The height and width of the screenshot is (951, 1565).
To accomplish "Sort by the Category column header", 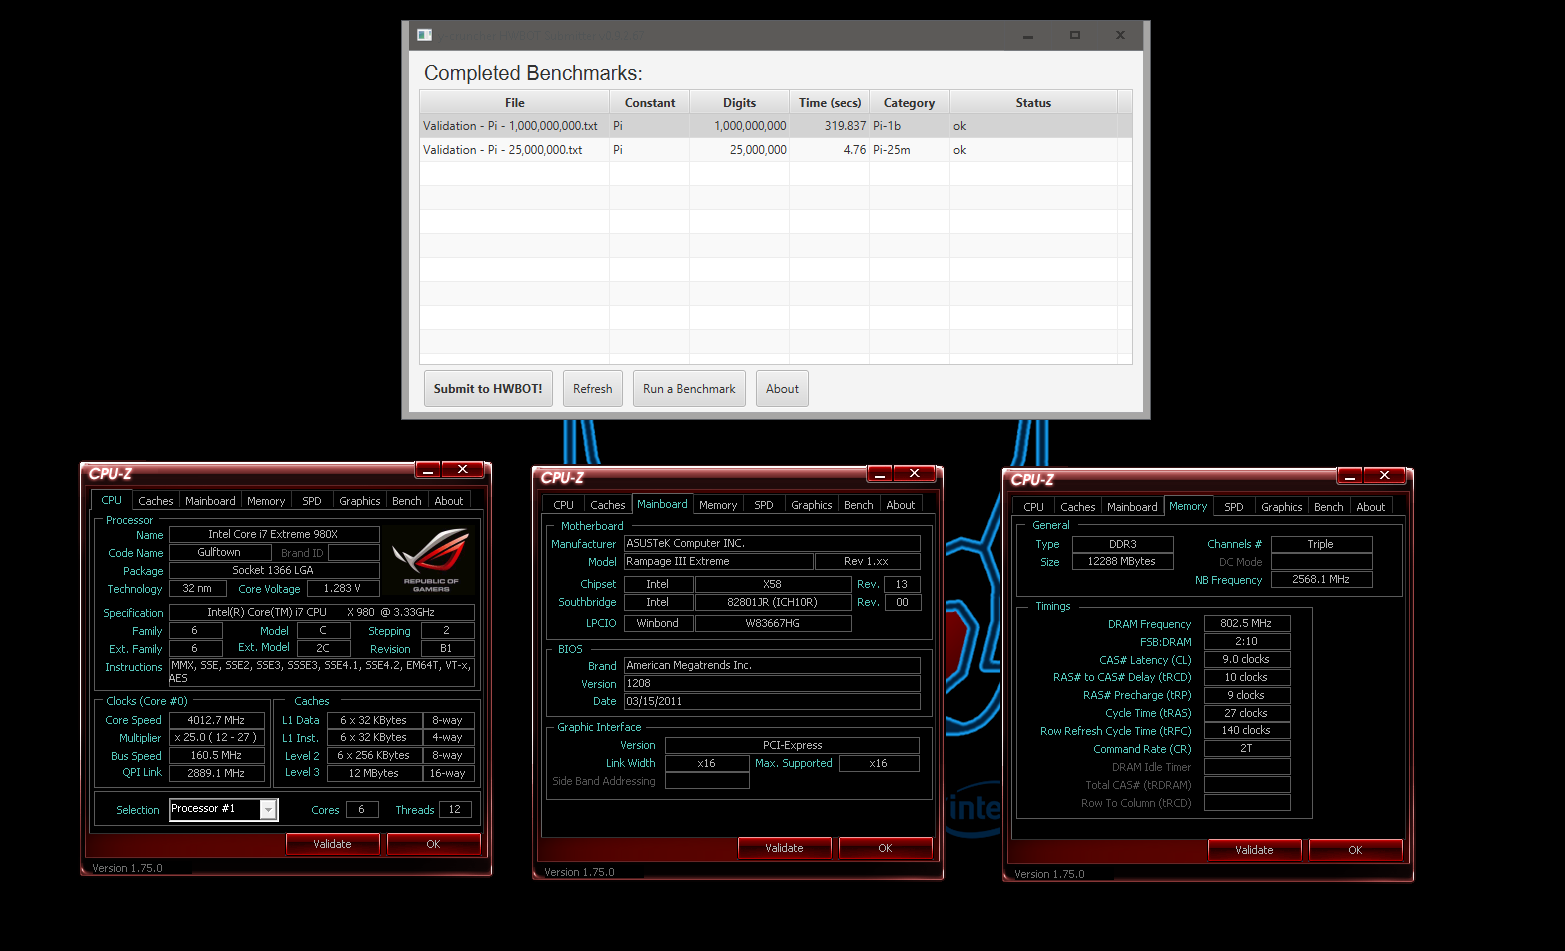I will coord(910,102).
